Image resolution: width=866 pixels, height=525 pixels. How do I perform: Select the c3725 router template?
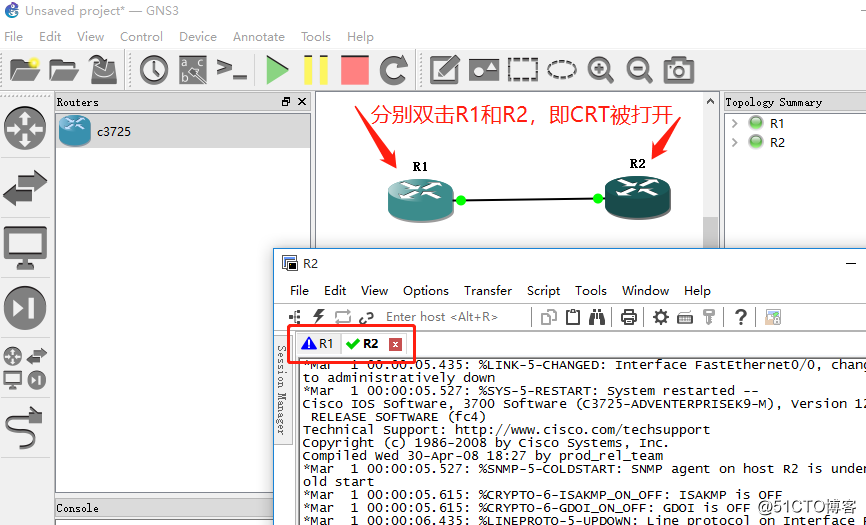(183, 131)
